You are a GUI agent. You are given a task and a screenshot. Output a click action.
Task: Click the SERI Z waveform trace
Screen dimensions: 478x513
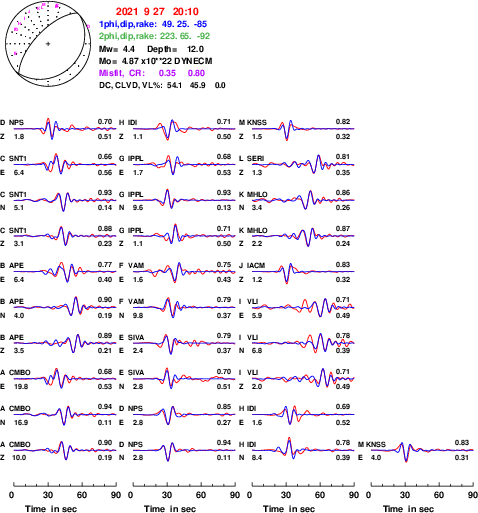pos(303,164)
